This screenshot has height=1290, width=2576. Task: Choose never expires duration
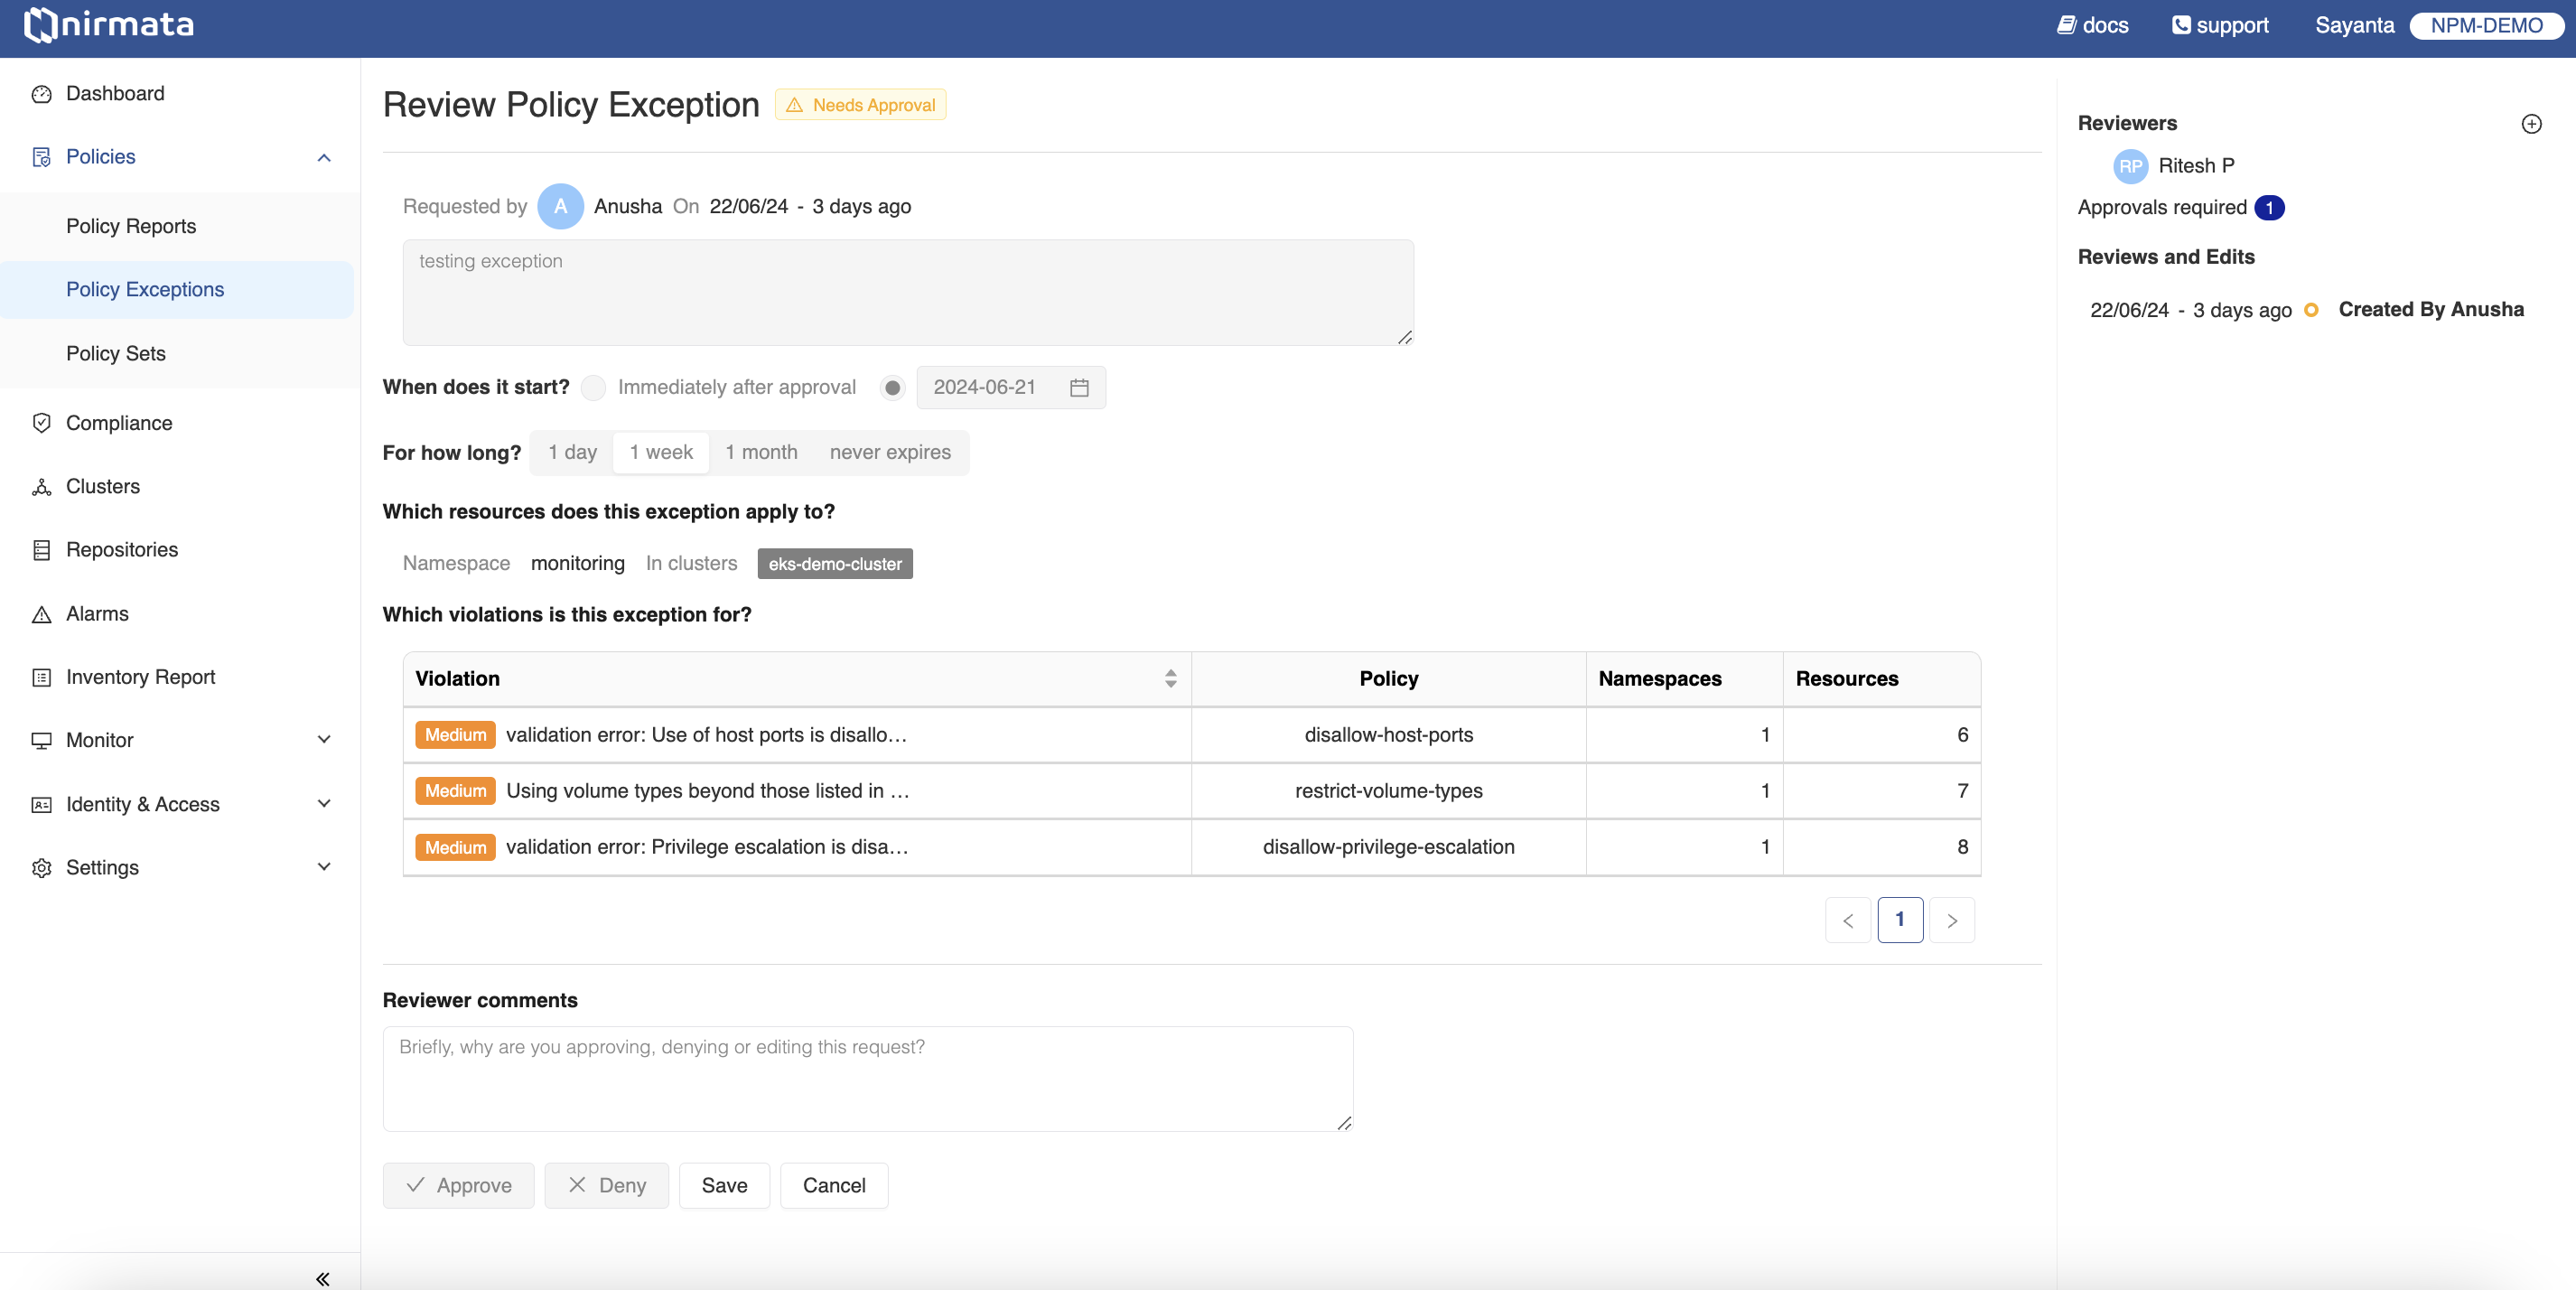coord(890,453)
